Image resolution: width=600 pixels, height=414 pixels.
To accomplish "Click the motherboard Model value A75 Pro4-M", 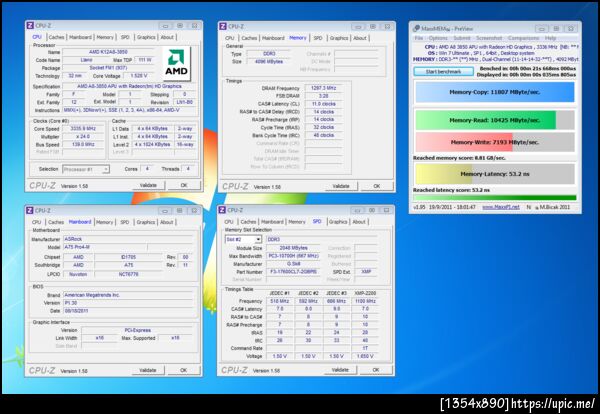I will click(x=104, y=247).
